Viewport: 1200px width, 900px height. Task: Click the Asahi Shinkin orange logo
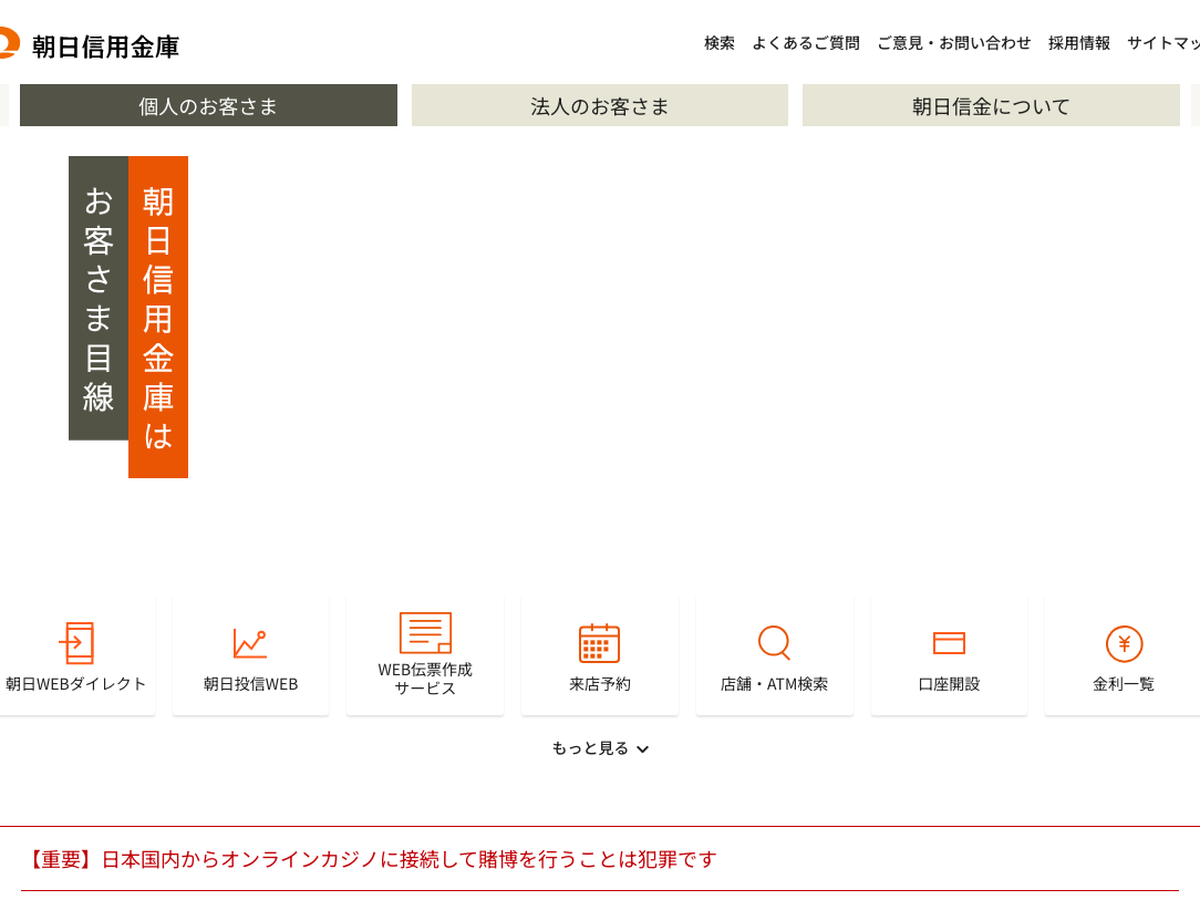tap(8, 44)
